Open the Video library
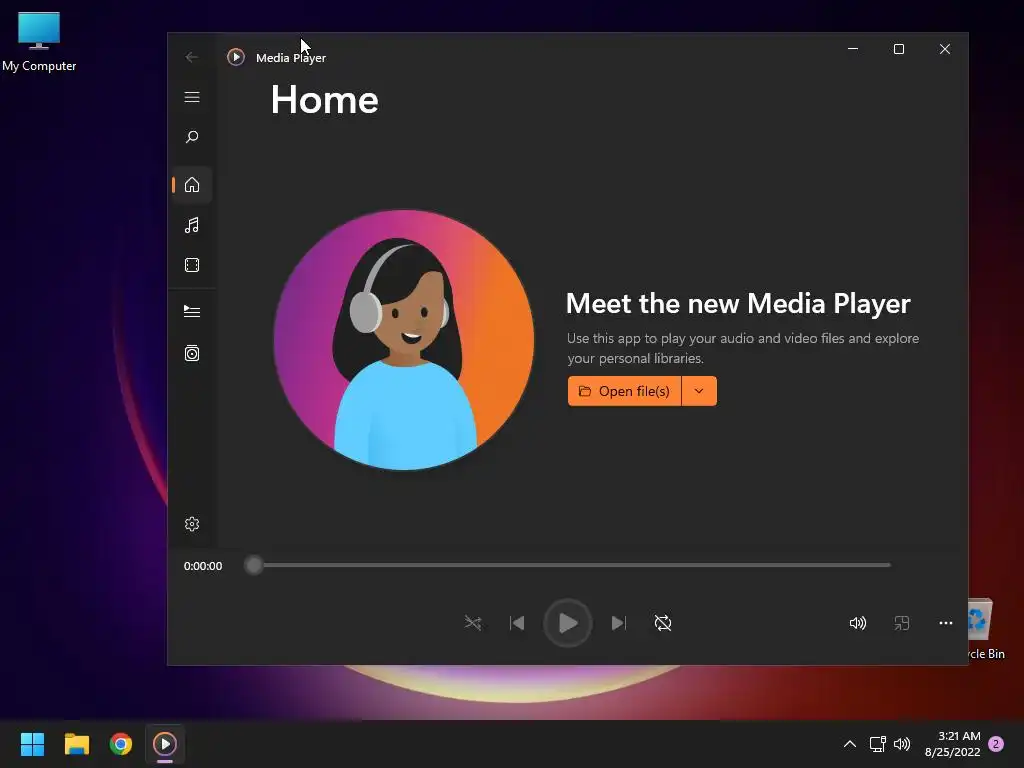Image resolution: width=1024 pixels, height=768 pixels. [x=191, y=265]
